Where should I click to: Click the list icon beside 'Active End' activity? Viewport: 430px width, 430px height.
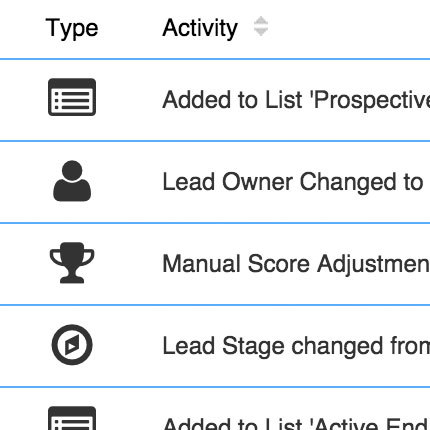[72, 418]
